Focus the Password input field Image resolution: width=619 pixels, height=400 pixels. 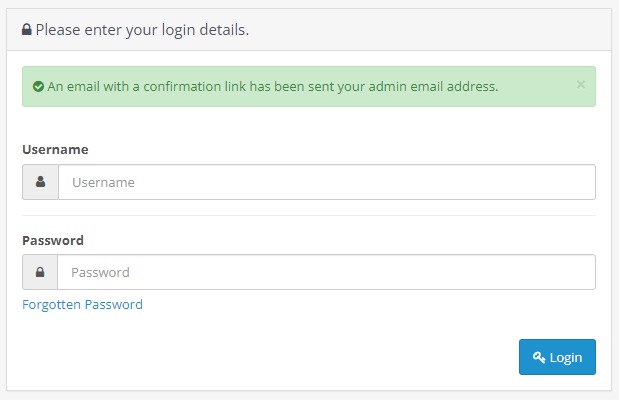pyautogui.click(x=326, y=272)
